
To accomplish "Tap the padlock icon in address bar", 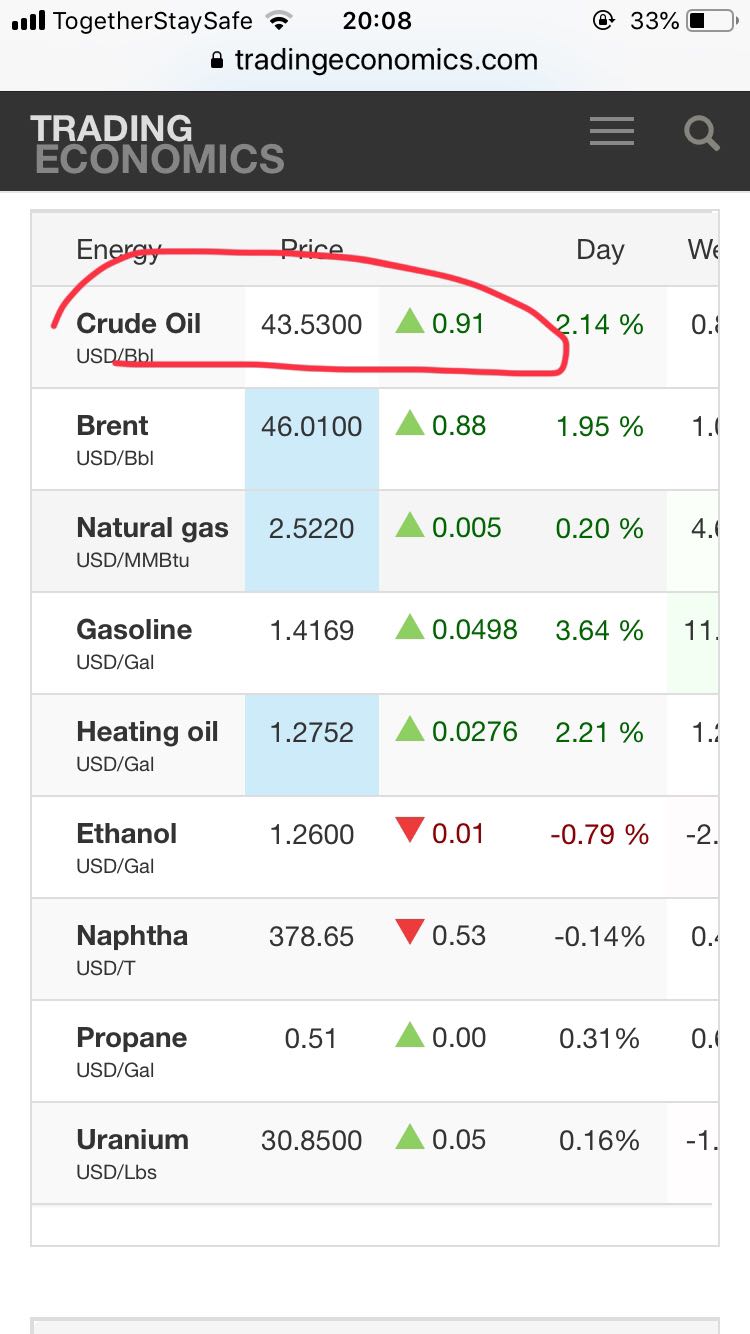I will pos(217,61).
